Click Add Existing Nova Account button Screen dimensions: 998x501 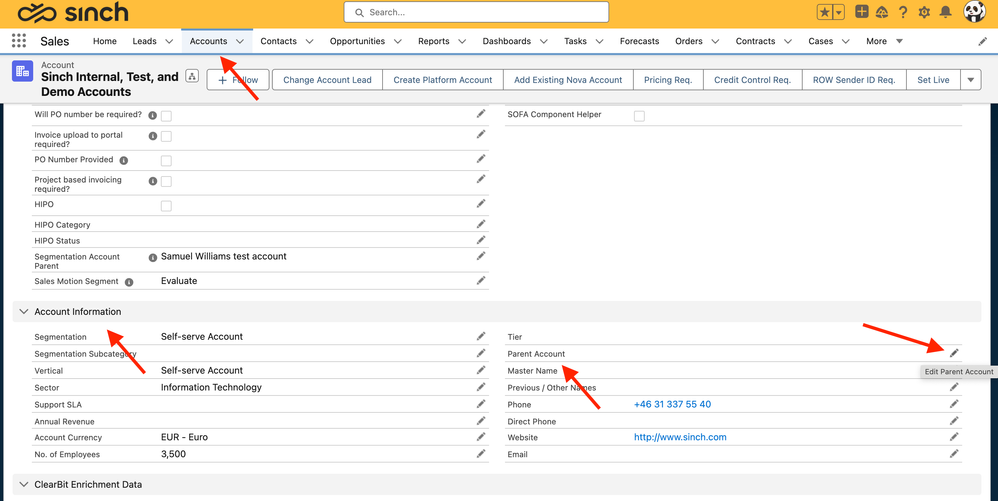pos(568,80)
